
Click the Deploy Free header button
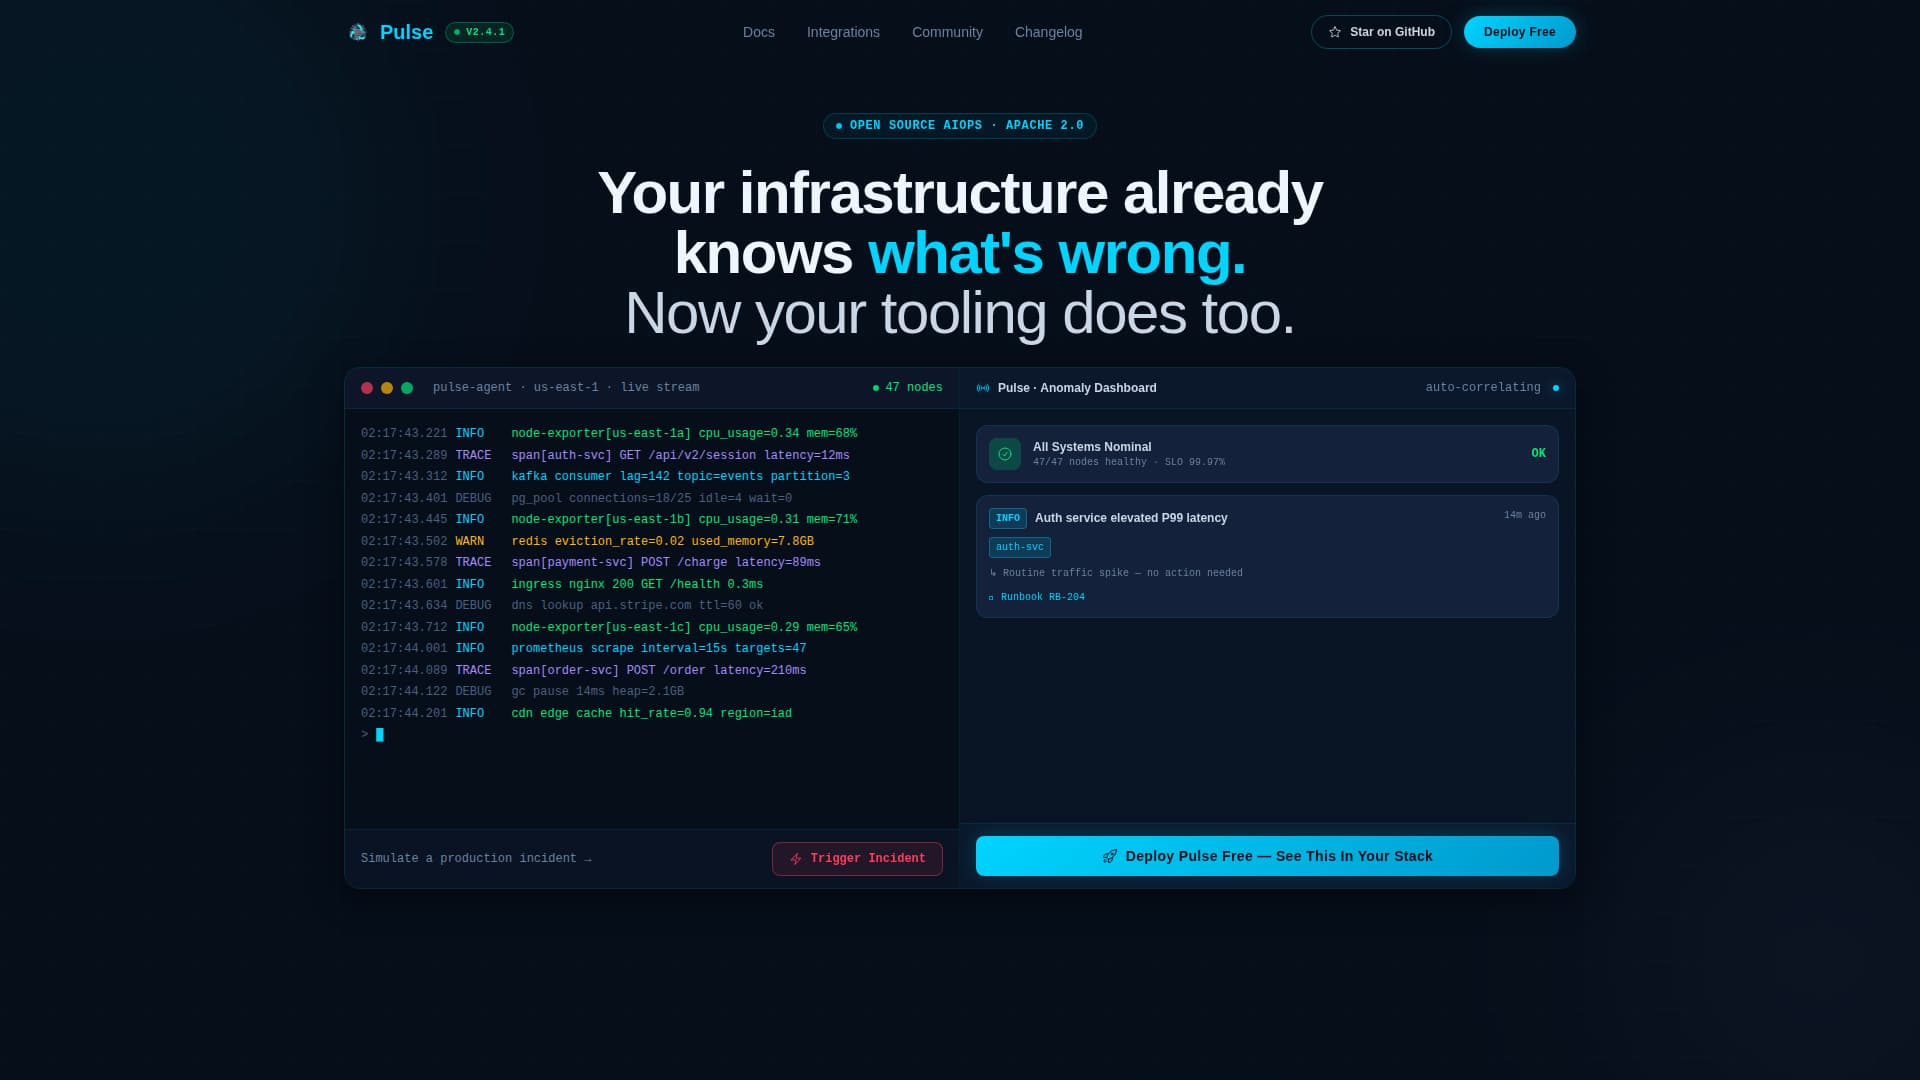pos(1519,32)
